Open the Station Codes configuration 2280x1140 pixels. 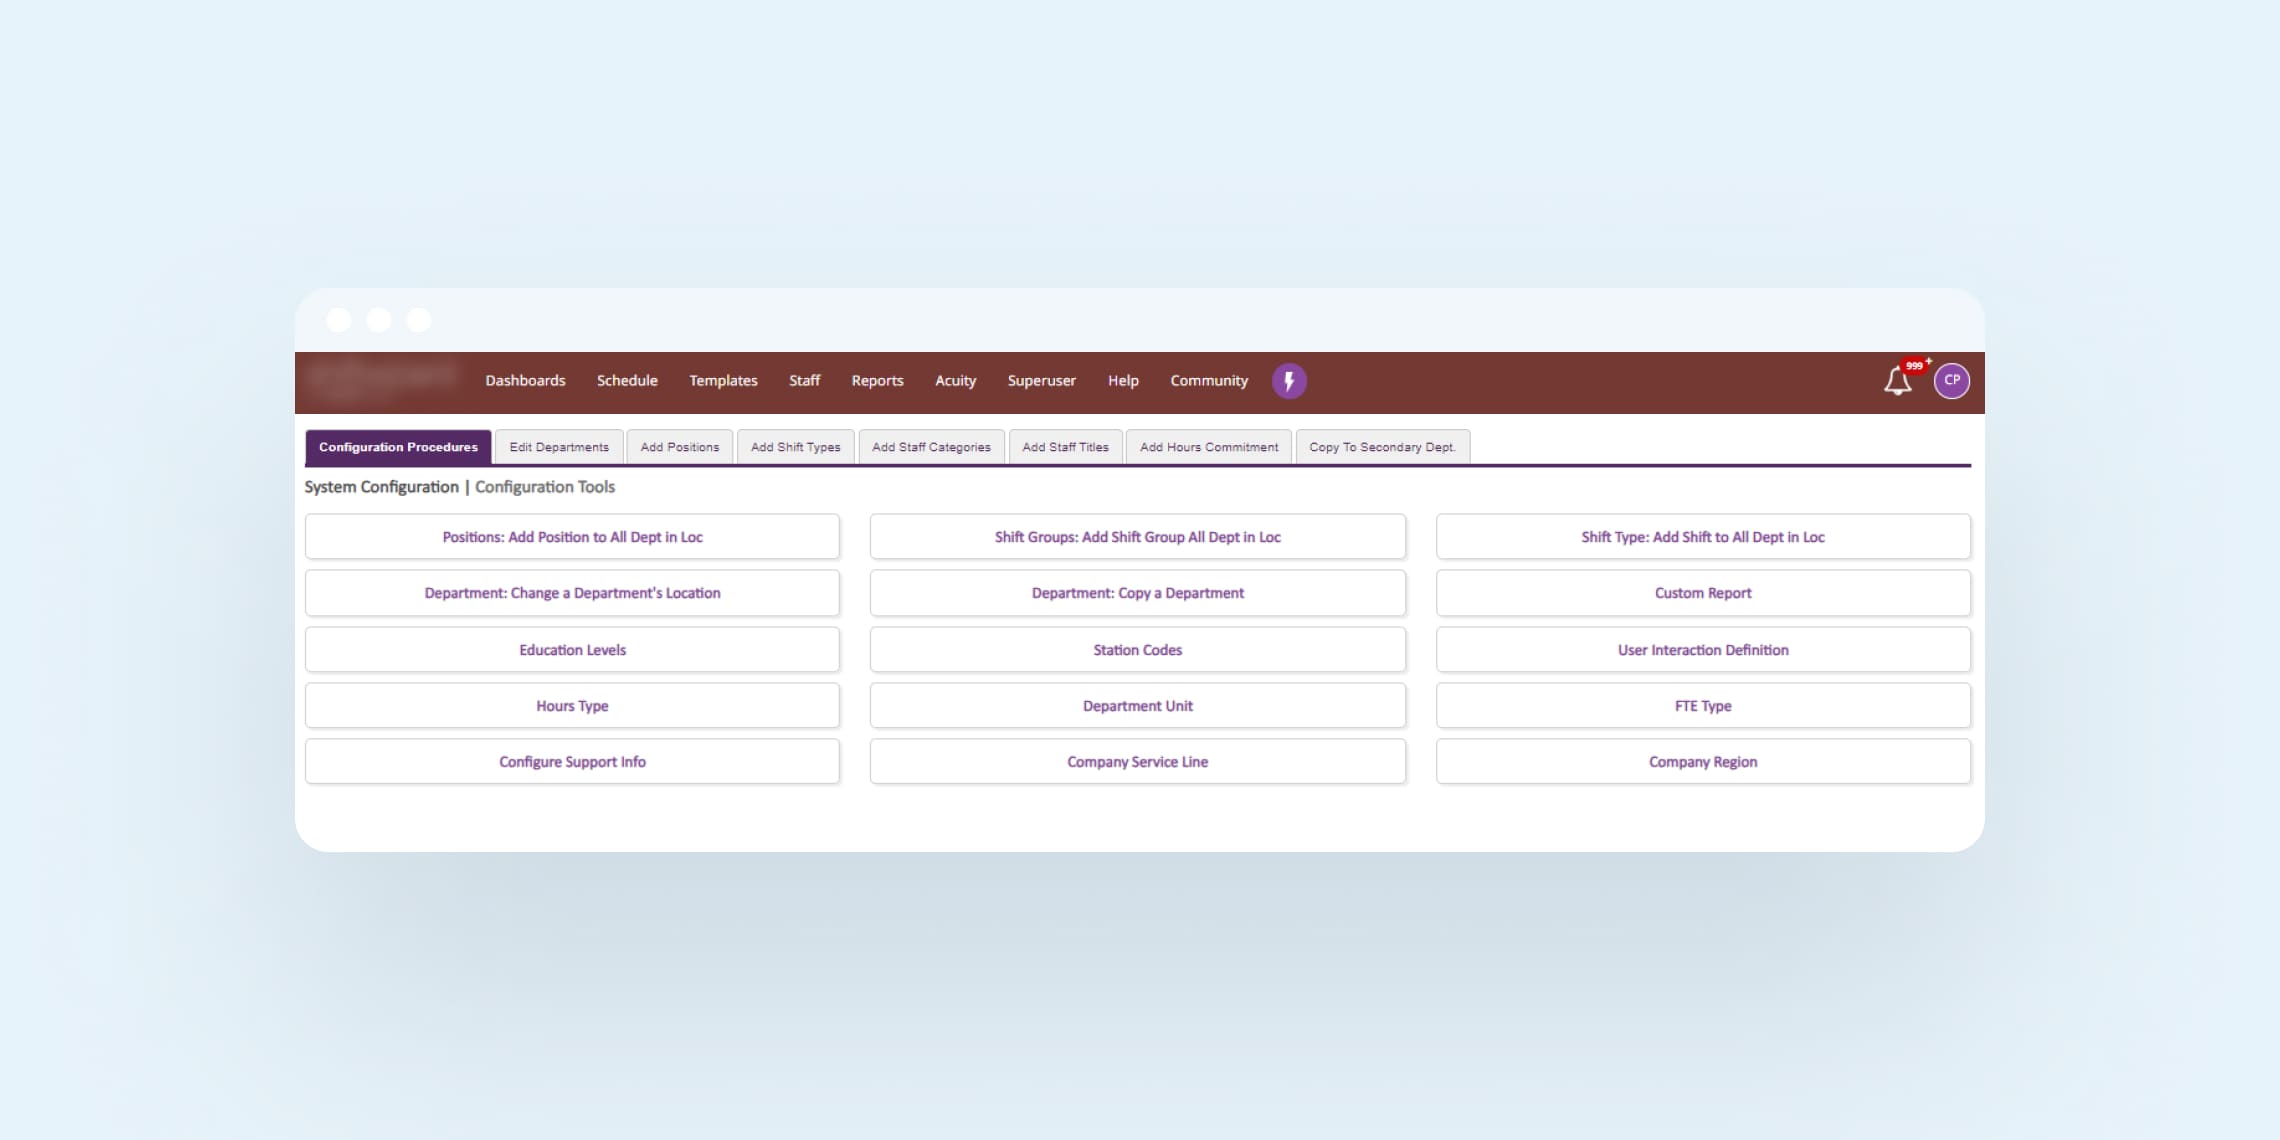tap(1137, 650)
